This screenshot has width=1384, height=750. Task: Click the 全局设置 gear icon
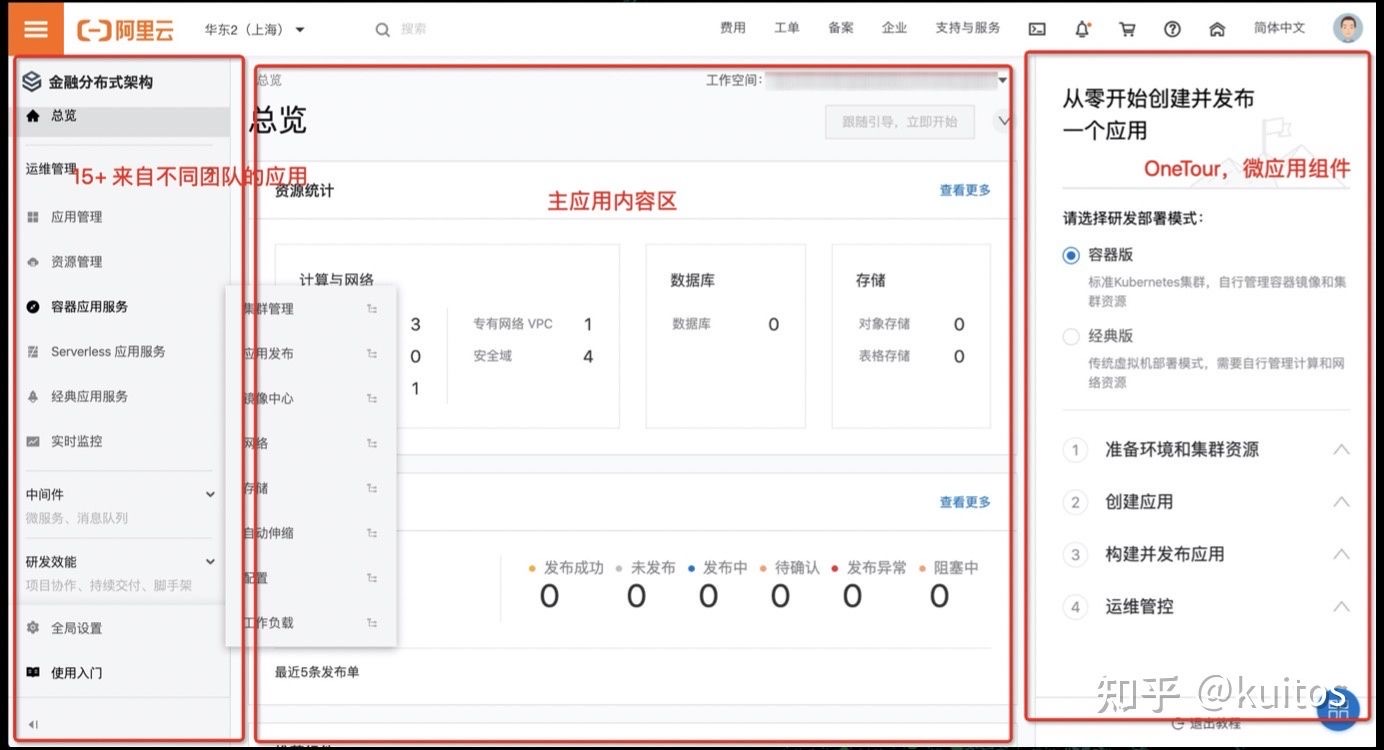(33, 628)
